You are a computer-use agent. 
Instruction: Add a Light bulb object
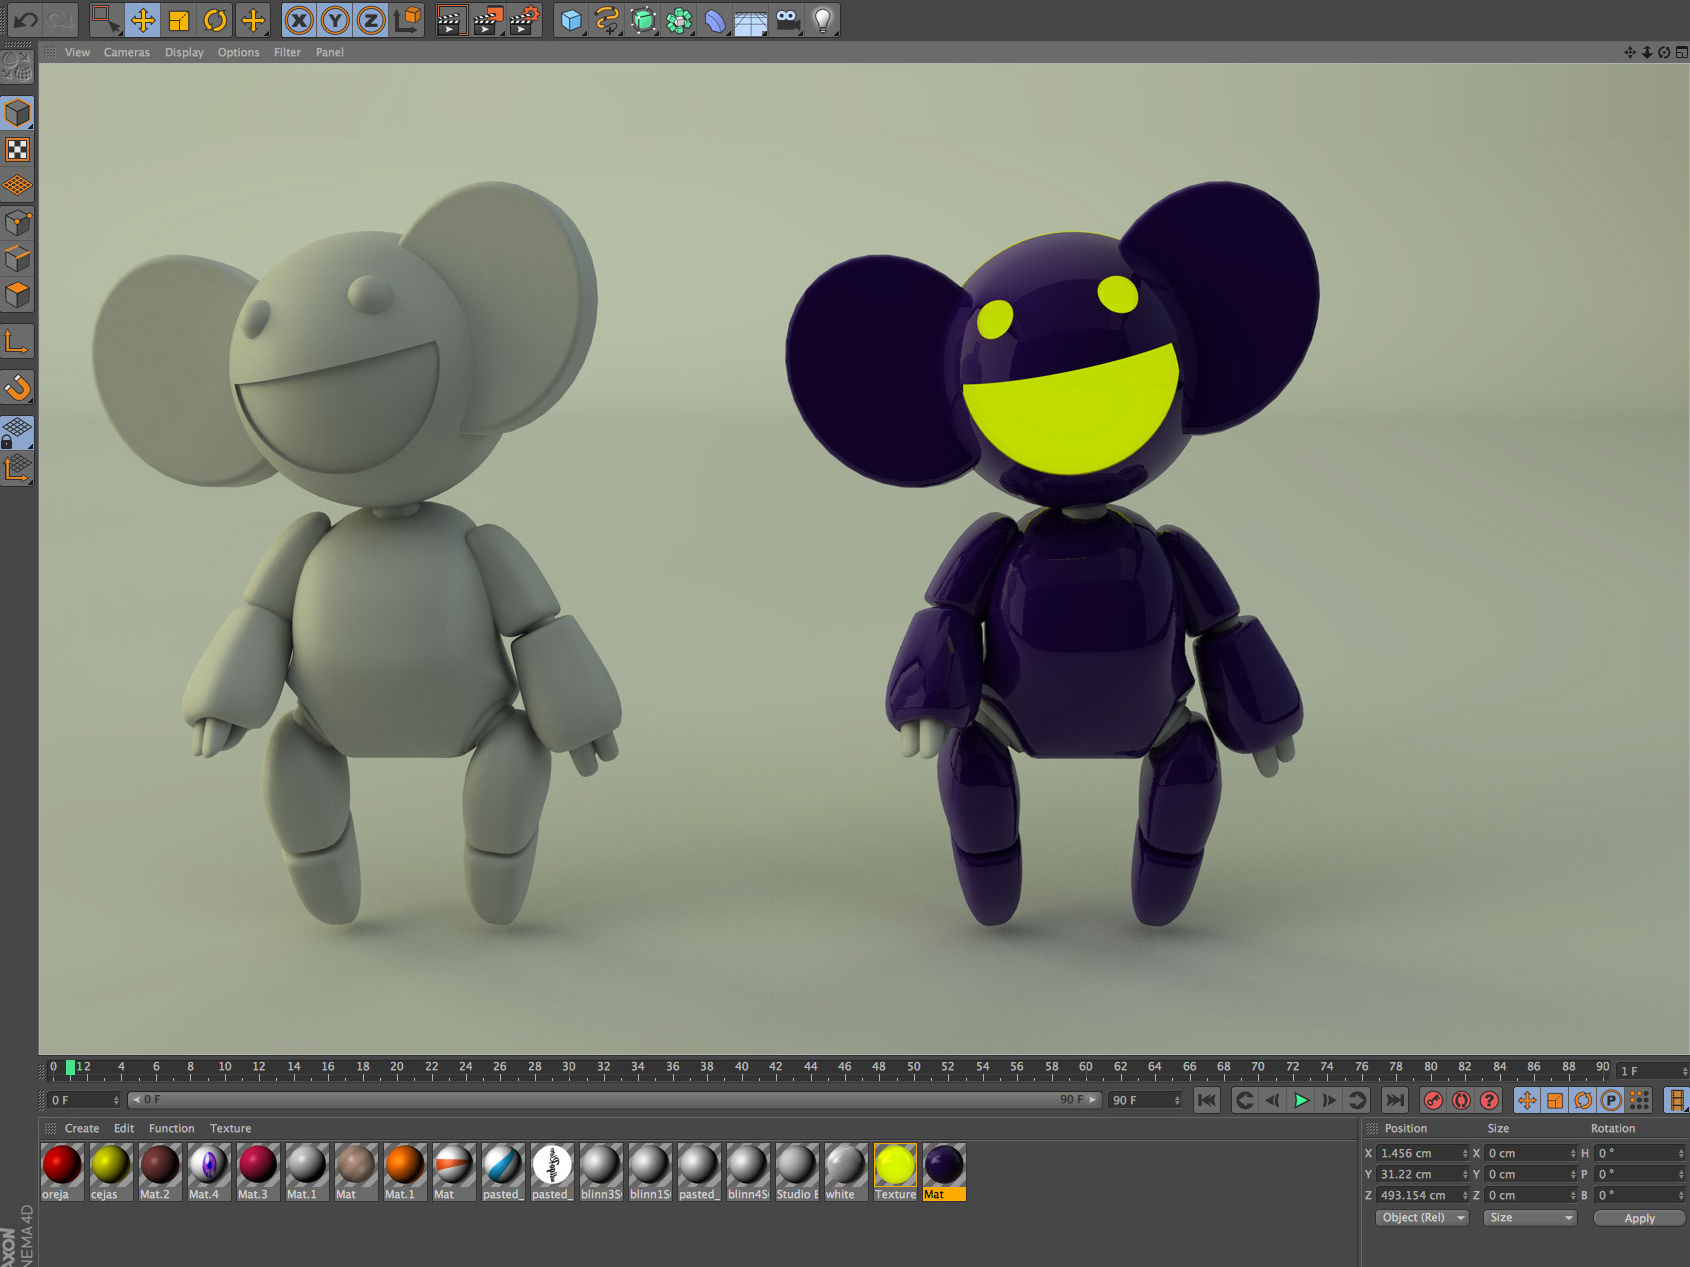tap(823, 19)
